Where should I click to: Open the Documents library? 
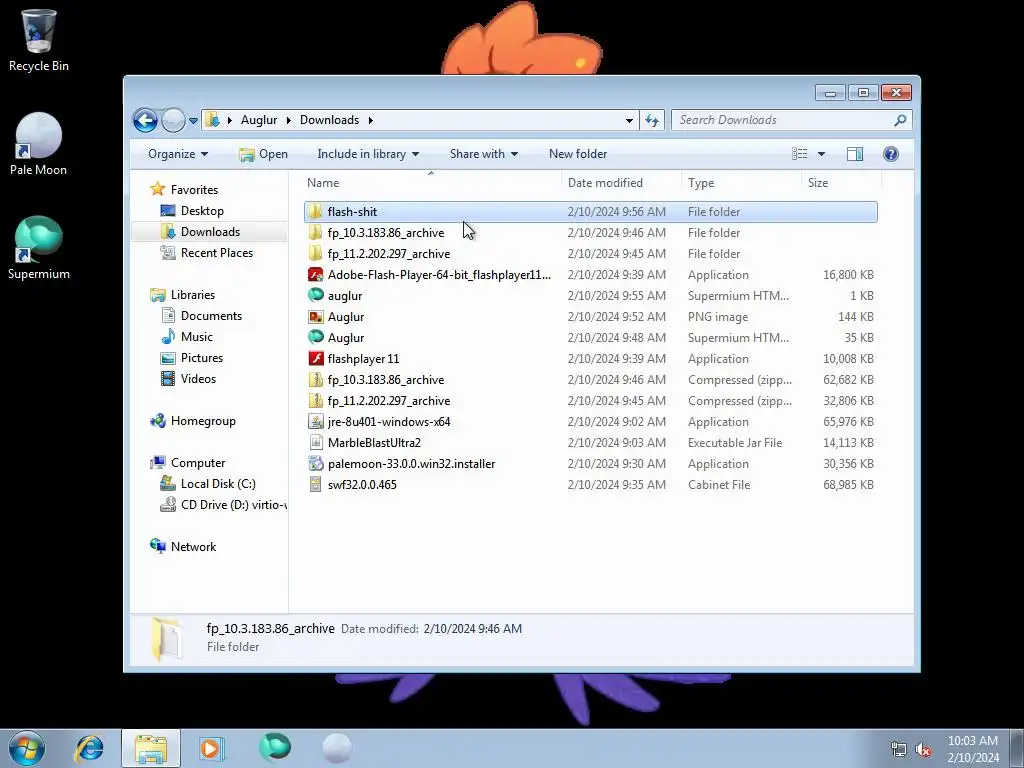point(211,316)
